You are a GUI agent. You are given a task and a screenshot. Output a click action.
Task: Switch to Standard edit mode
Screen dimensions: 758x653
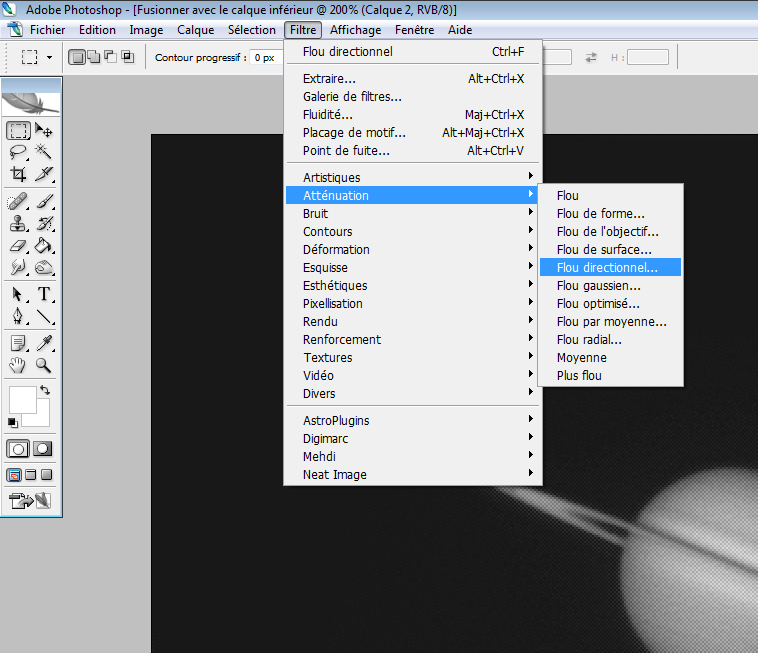[x=18, y=449]
